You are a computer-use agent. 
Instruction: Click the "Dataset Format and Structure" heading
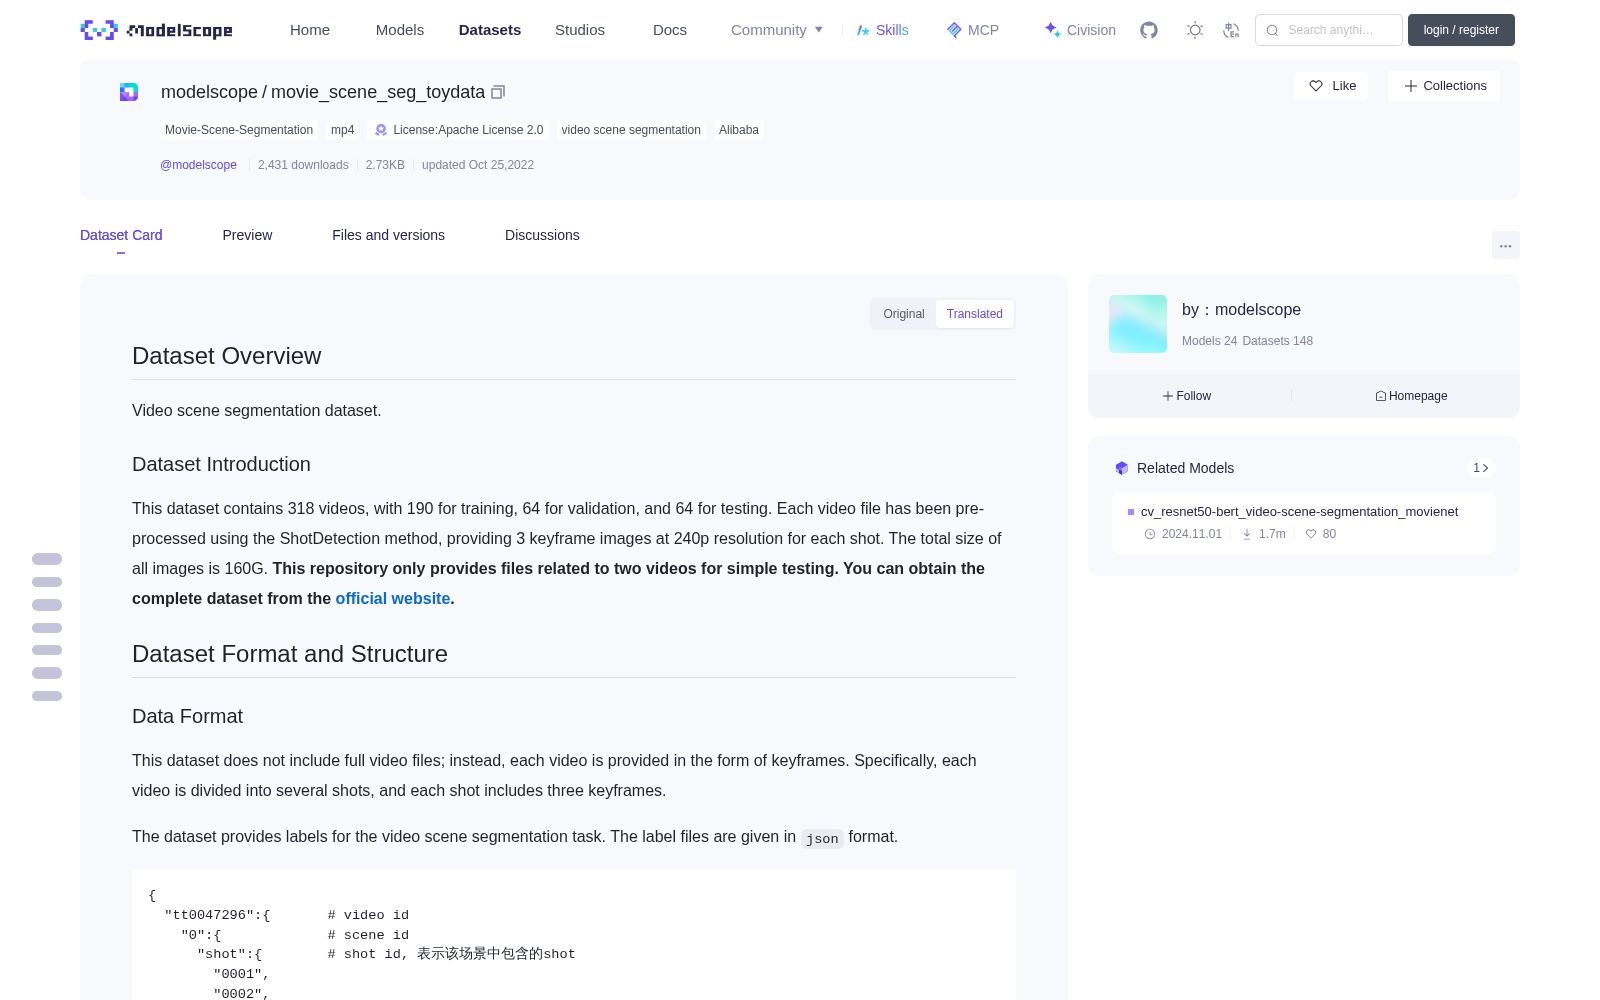(x=290, y=654)
